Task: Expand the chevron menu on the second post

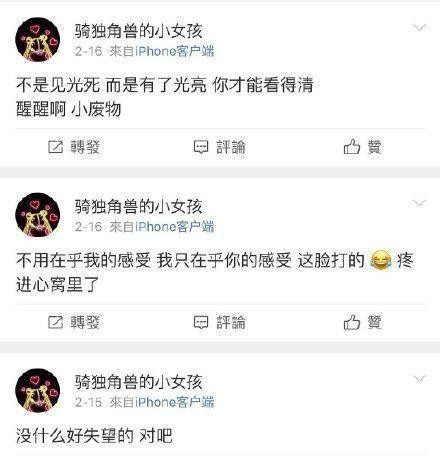Action: 419,203
